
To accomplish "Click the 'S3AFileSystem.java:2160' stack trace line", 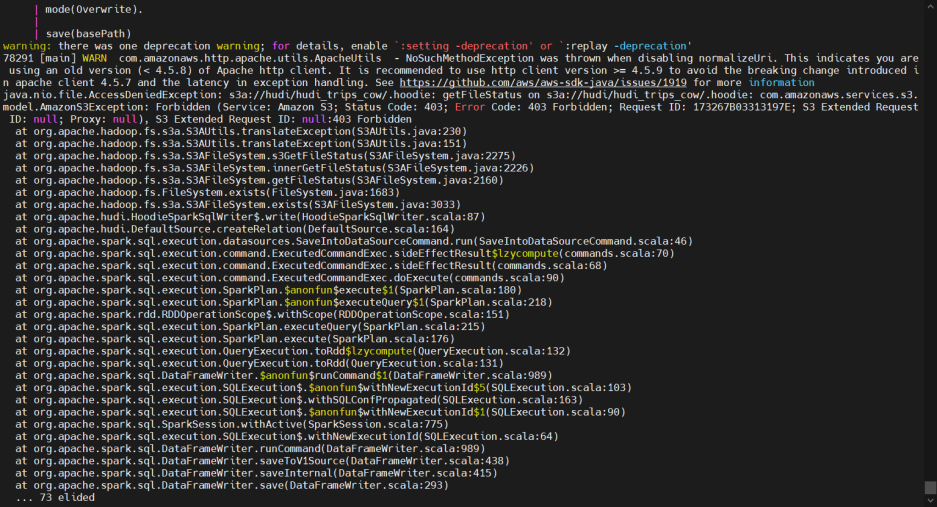I will (x=259, y=181).
